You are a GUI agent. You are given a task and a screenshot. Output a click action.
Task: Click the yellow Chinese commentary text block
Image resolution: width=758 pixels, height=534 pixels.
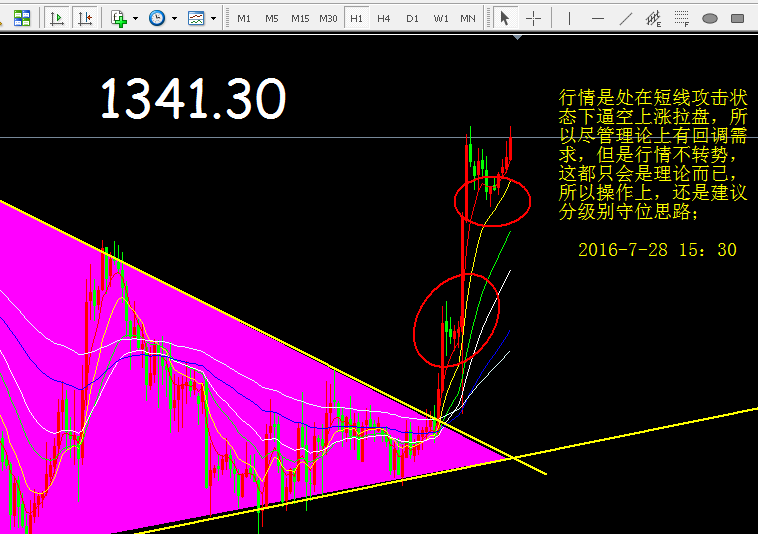[x=653, y=154]
